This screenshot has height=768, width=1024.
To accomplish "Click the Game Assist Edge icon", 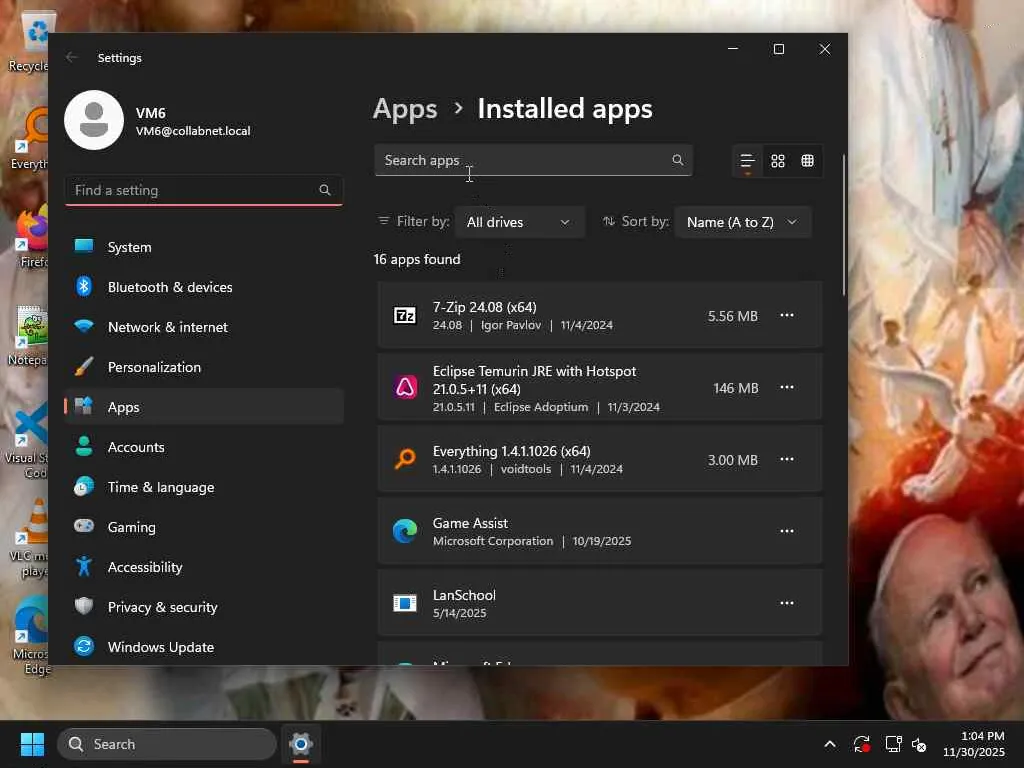I will [405, 531].
